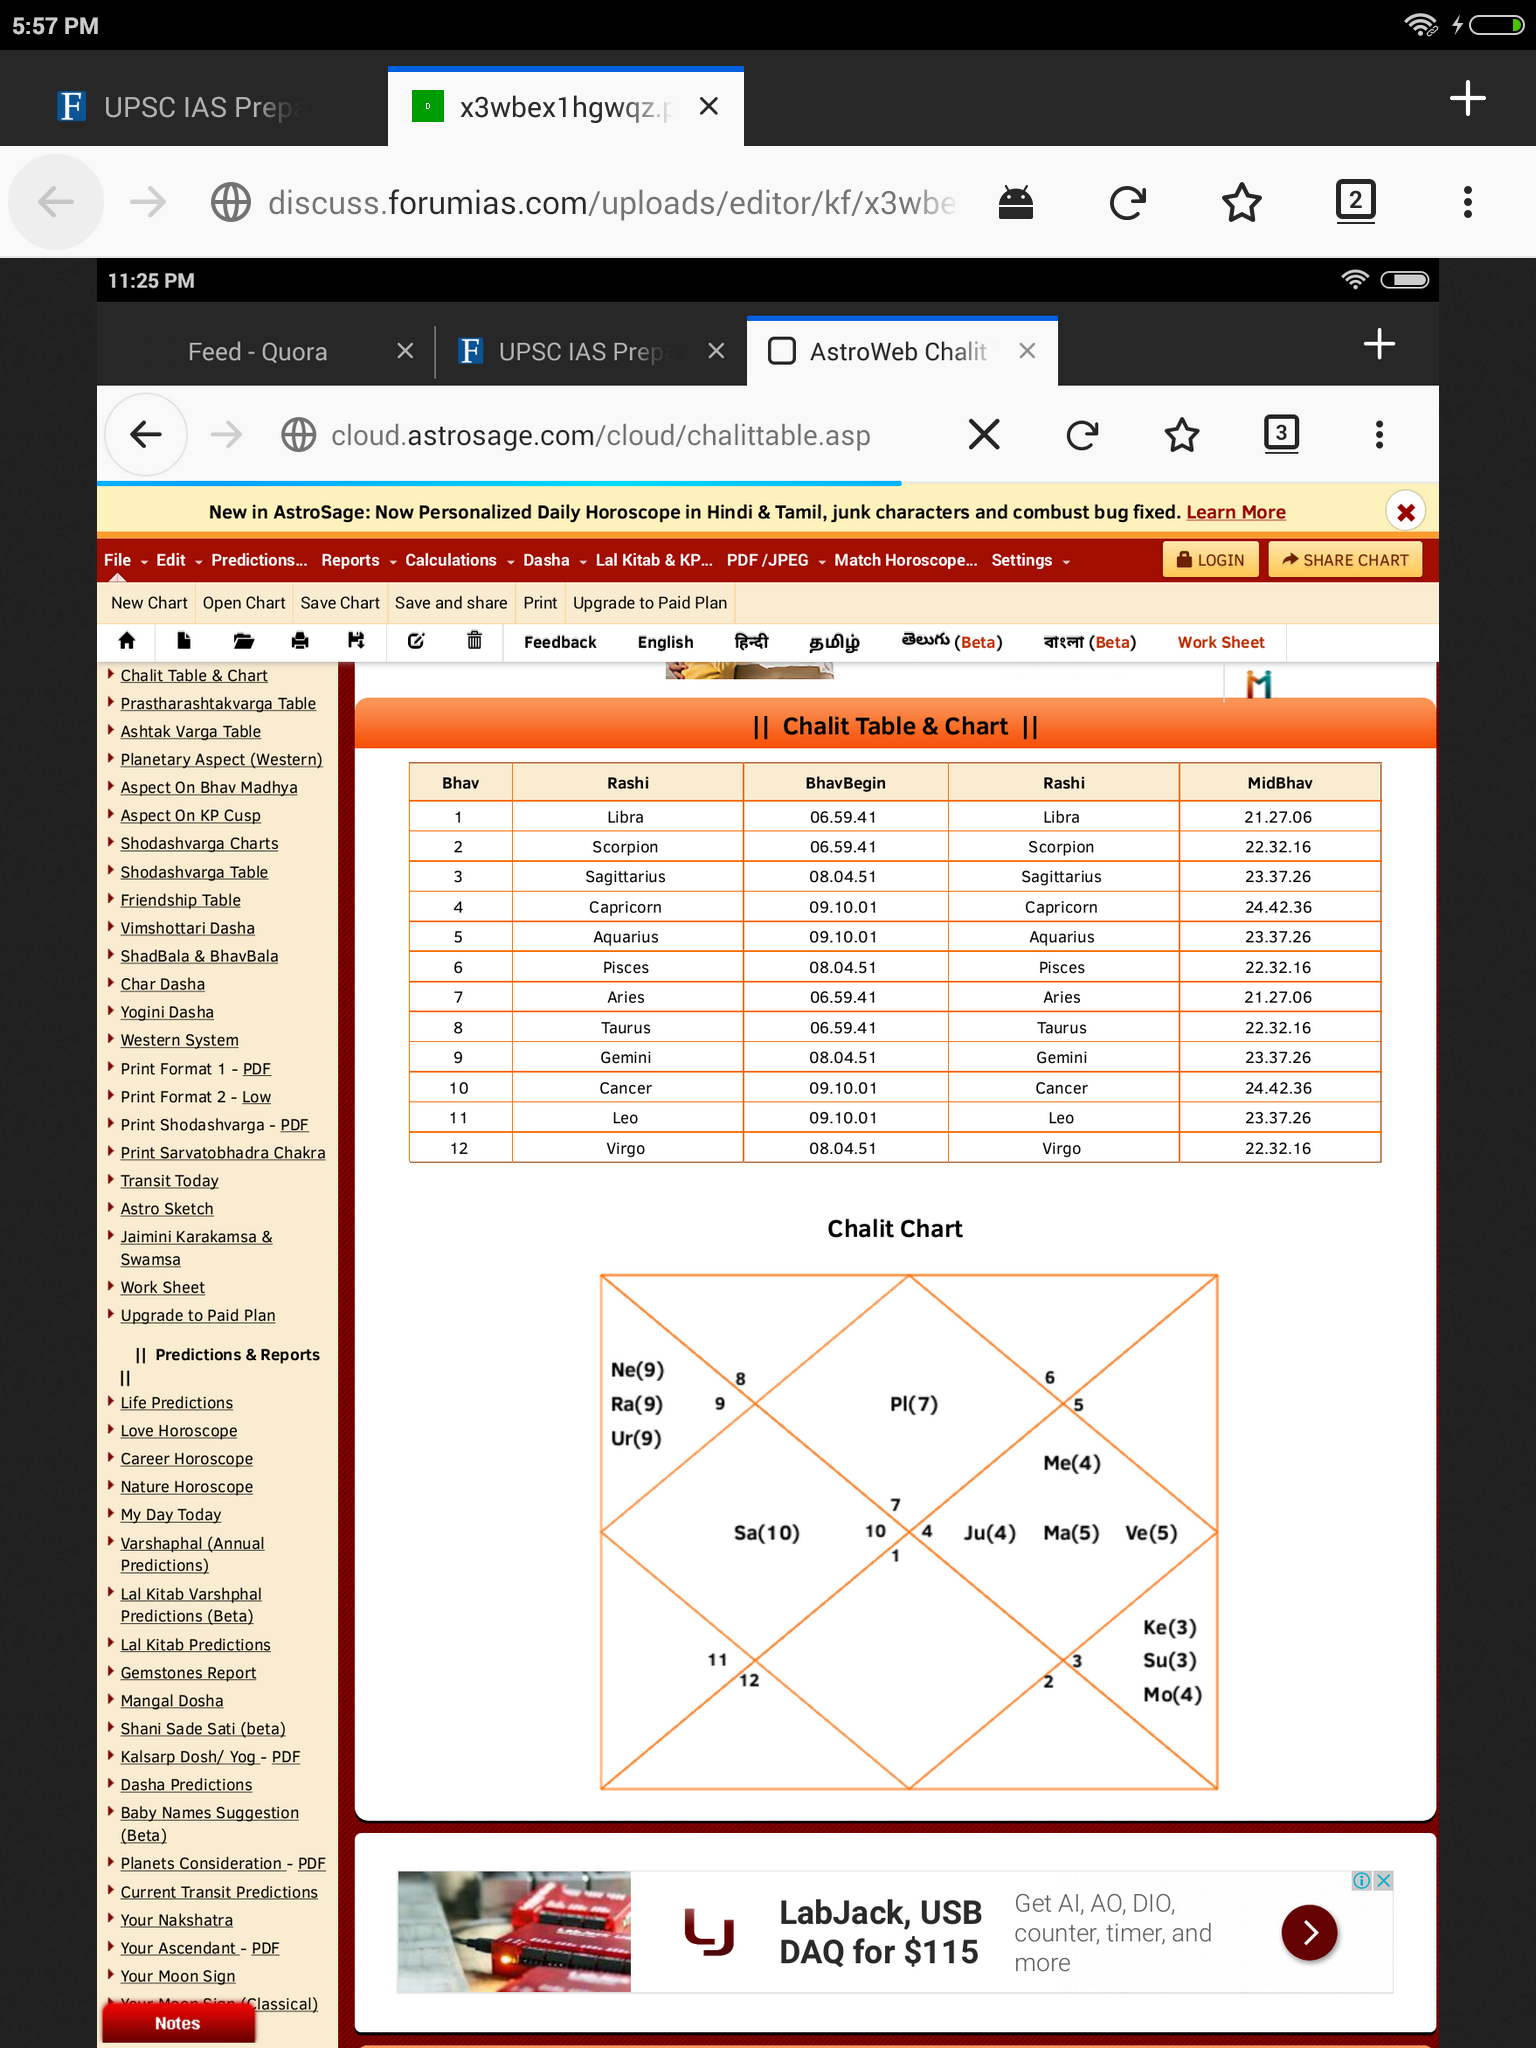Refresh the astrosage chalit table page
1536x2048 pixels.
click(1082, 434)
